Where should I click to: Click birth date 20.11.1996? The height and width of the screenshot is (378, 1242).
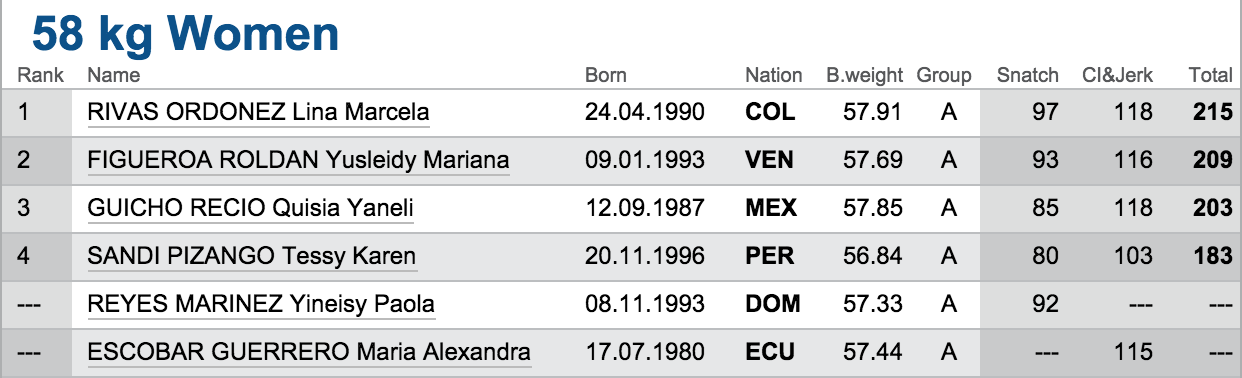point(645,256)
